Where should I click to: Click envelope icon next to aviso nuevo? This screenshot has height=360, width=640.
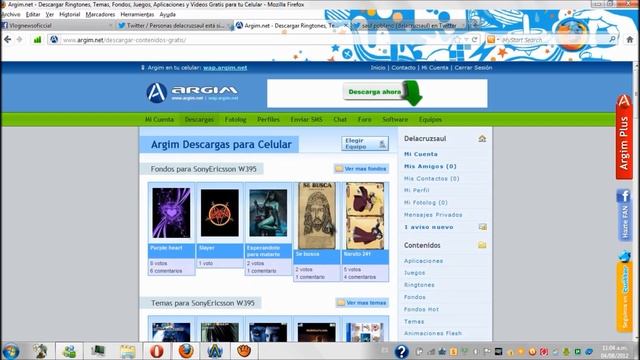coord(482,227)
